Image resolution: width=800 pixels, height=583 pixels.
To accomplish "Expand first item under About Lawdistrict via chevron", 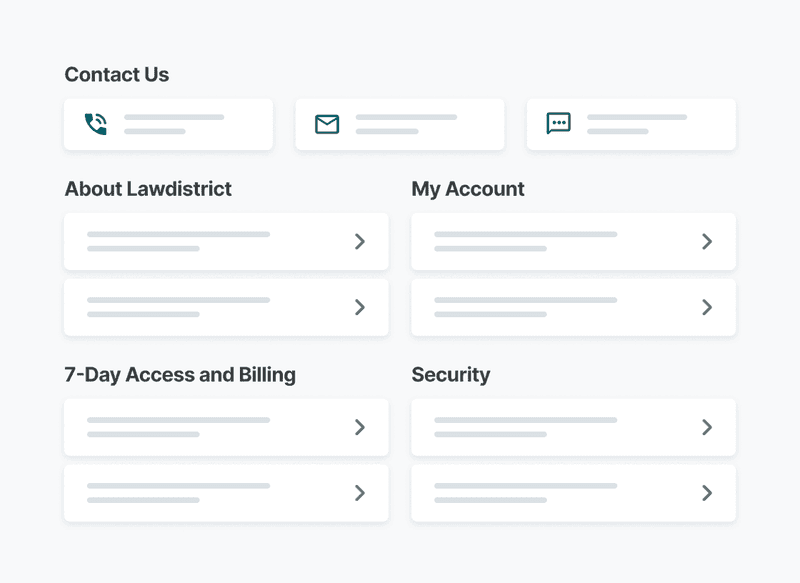I will click(x=360, y=241).
